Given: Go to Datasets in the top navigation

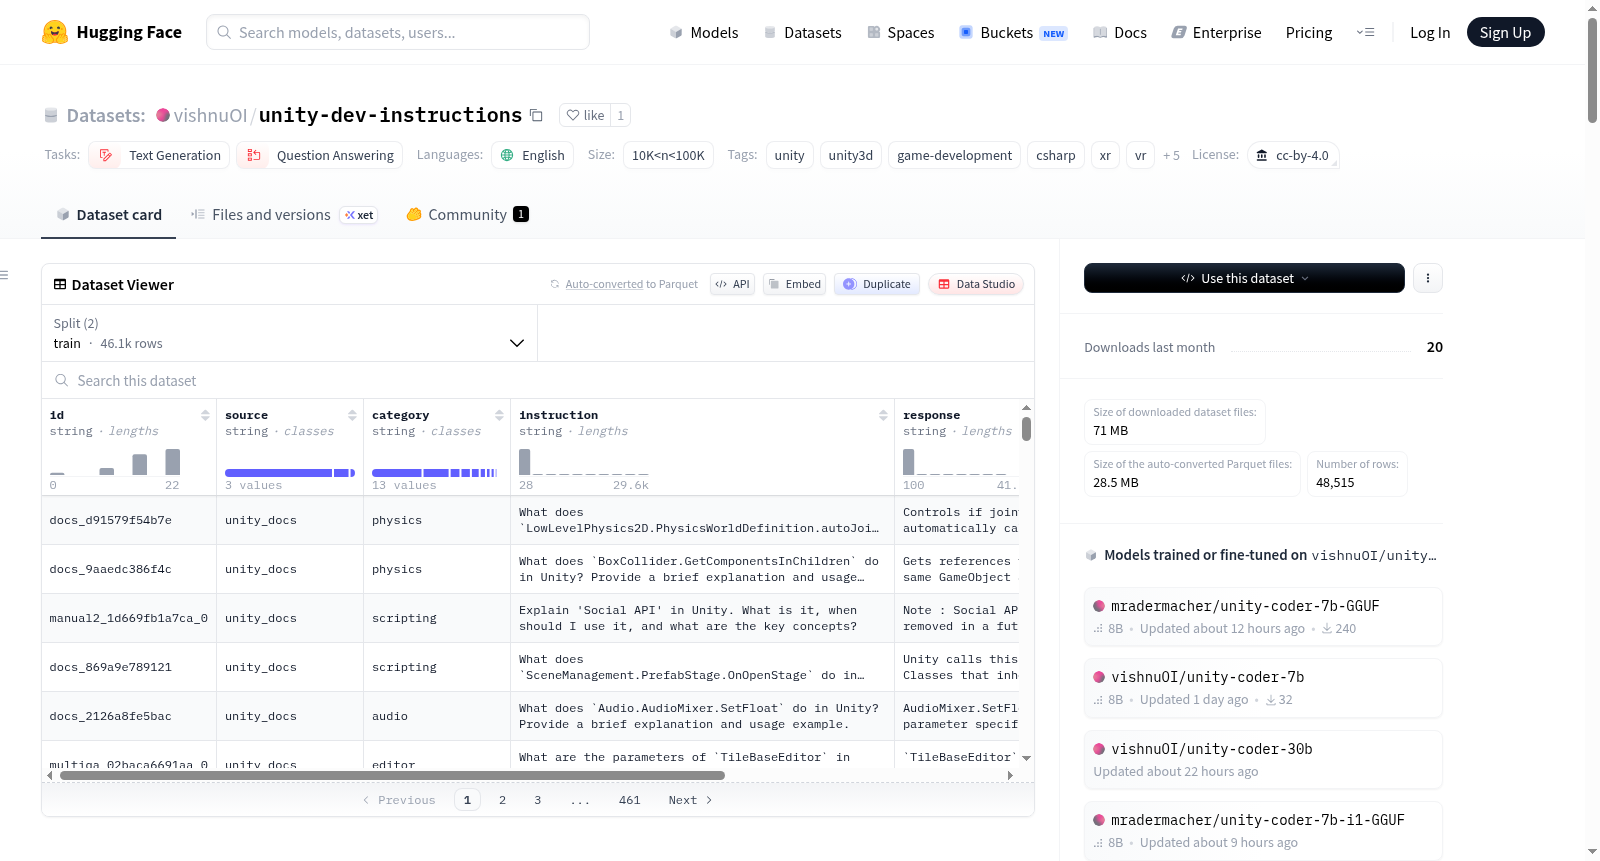Looking at the screenshot, I should pyautogui.click(x=803, y=32).
